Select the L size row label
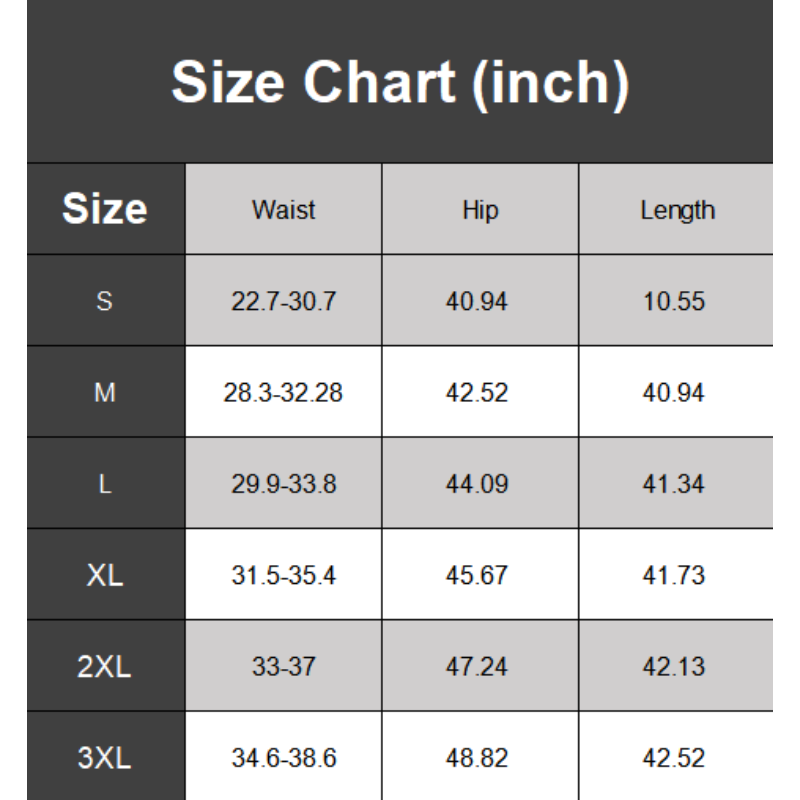 (x=105, y=484)
